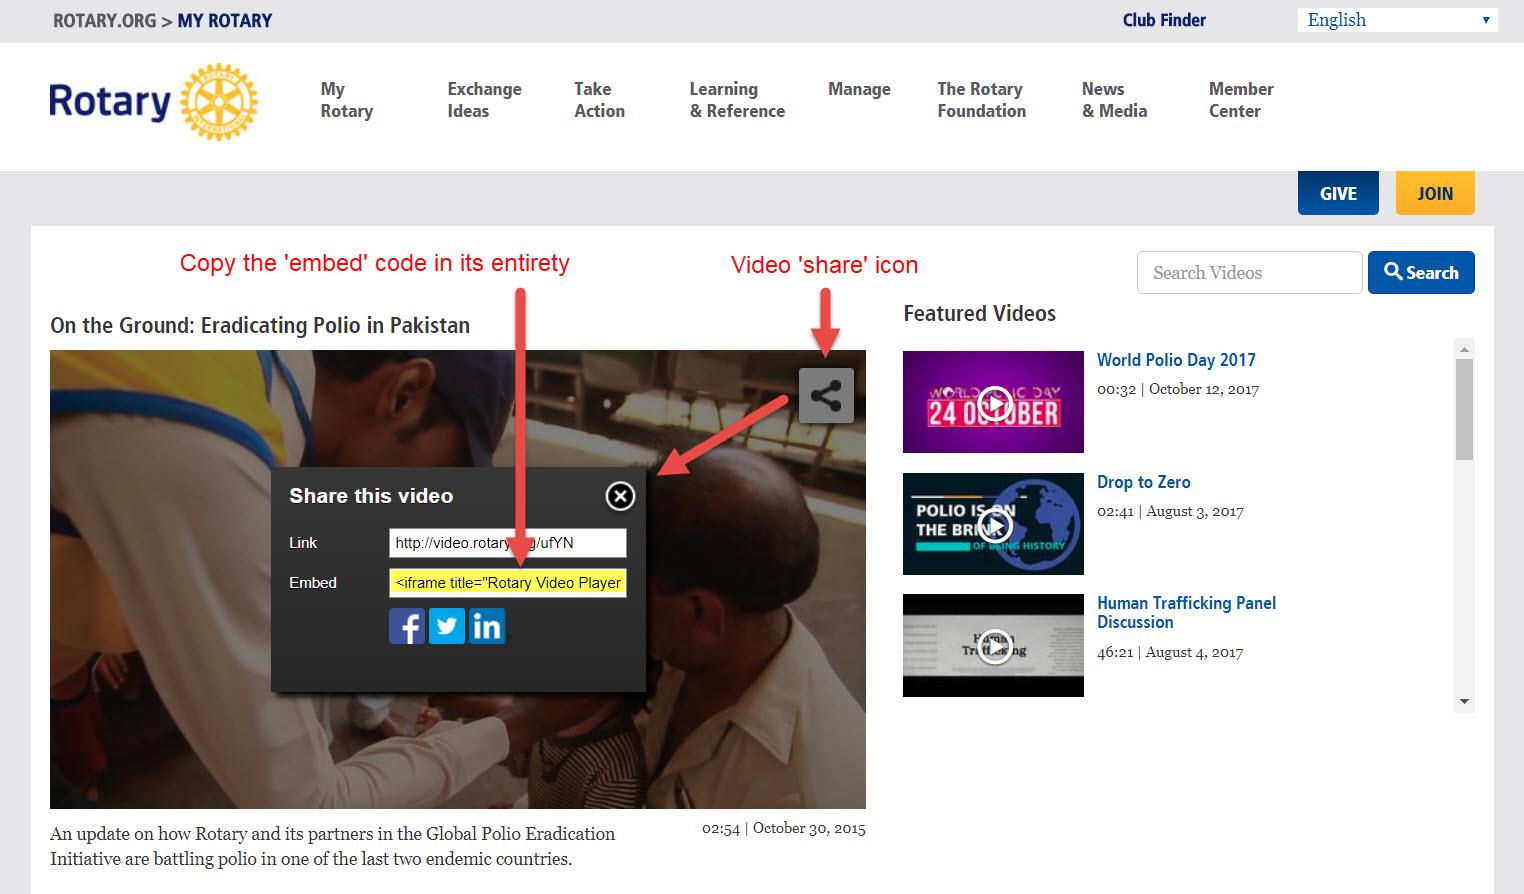Play the World Polio Day 2017 thumbnail

pyautogui.click(x=993, y=402)
